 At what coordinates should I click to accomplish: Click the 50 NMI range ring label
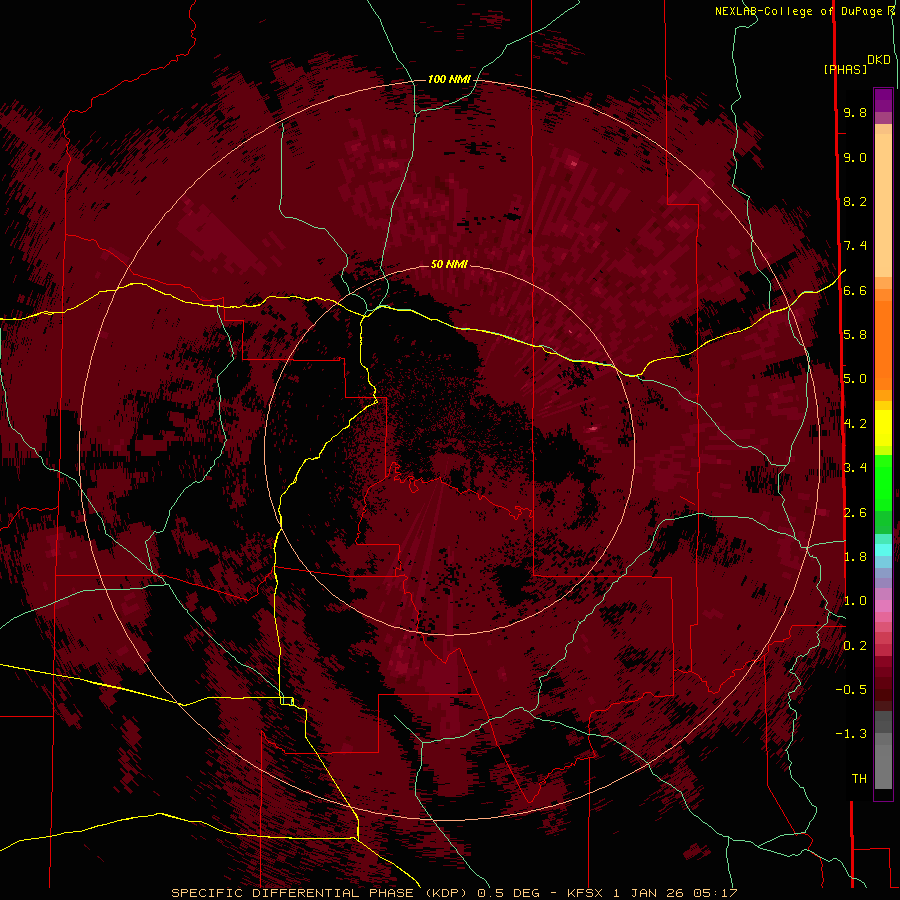click(x=449, y=264)
